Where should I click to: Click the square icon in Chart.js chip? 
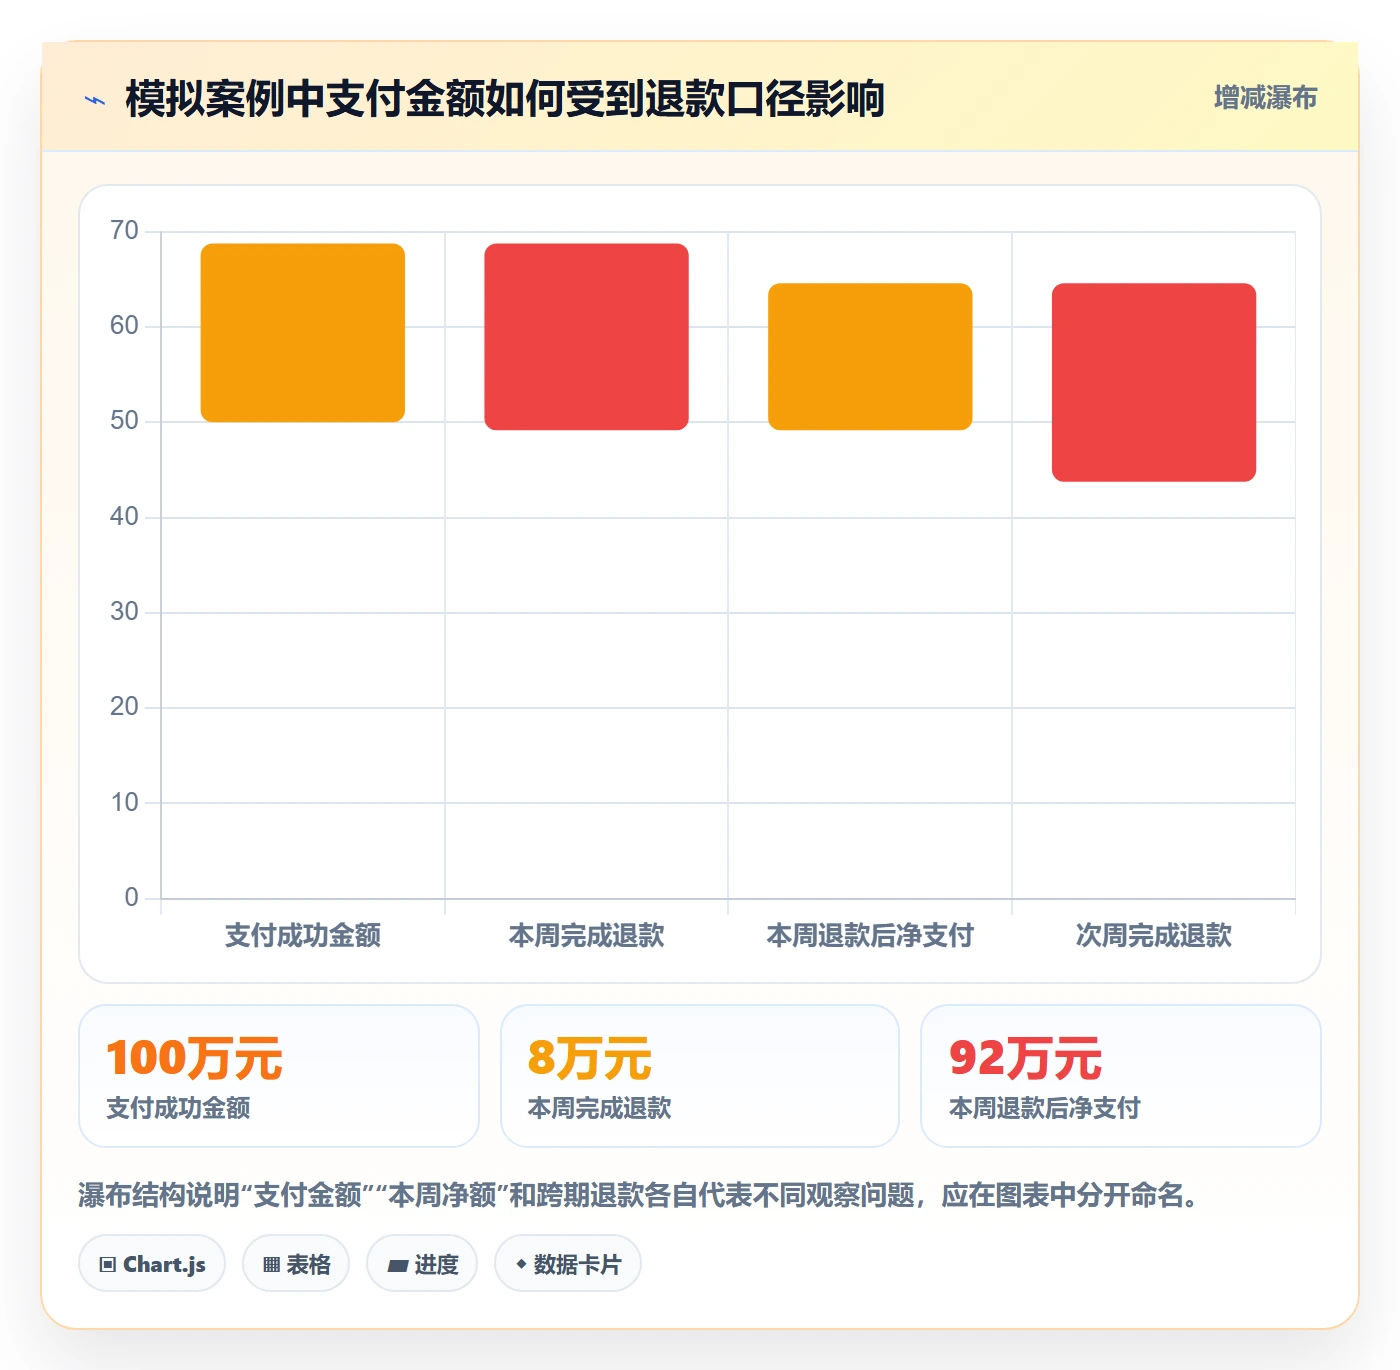[108, 1265]
